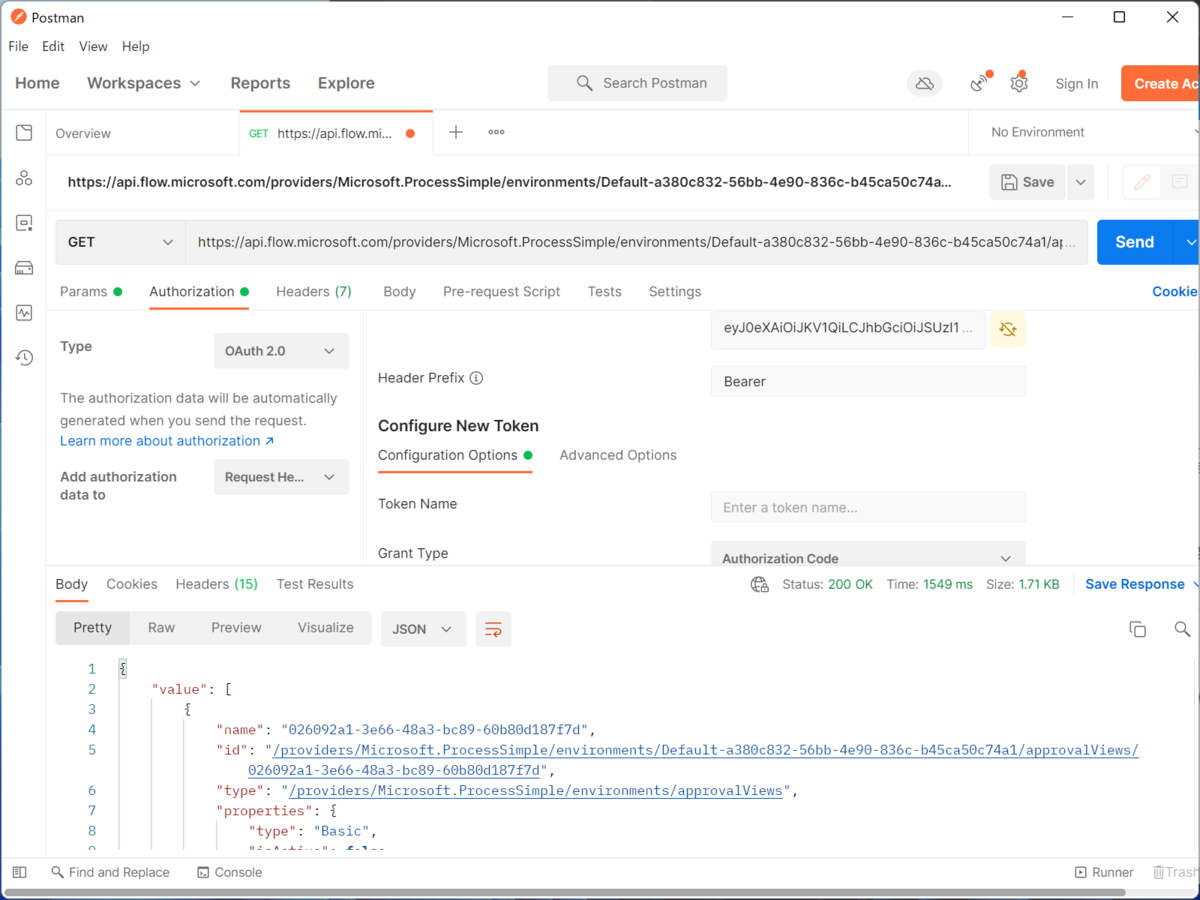Screen dimensions: 1200x900
Task: Open the Tests tab
Action: pyautogui.click(x=604, y=292)
